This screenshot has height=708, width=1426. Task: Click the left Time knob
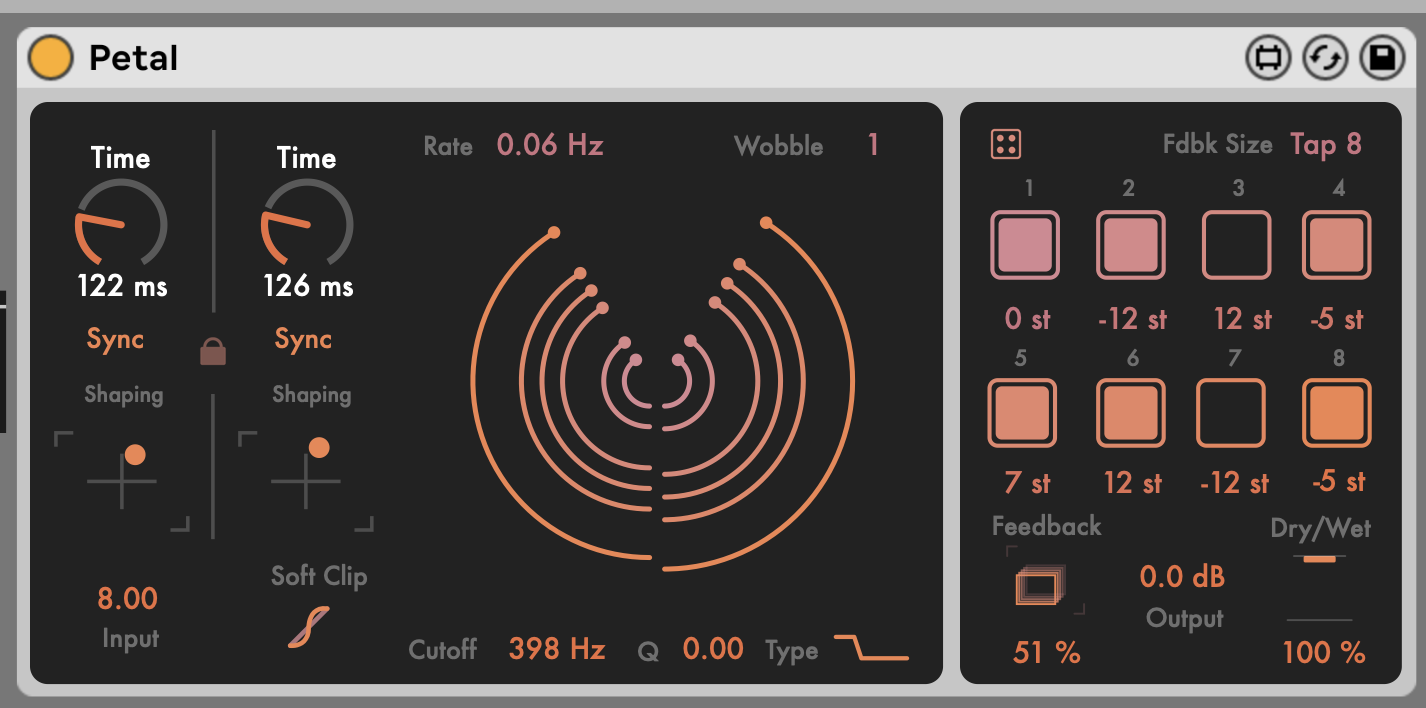121,224
